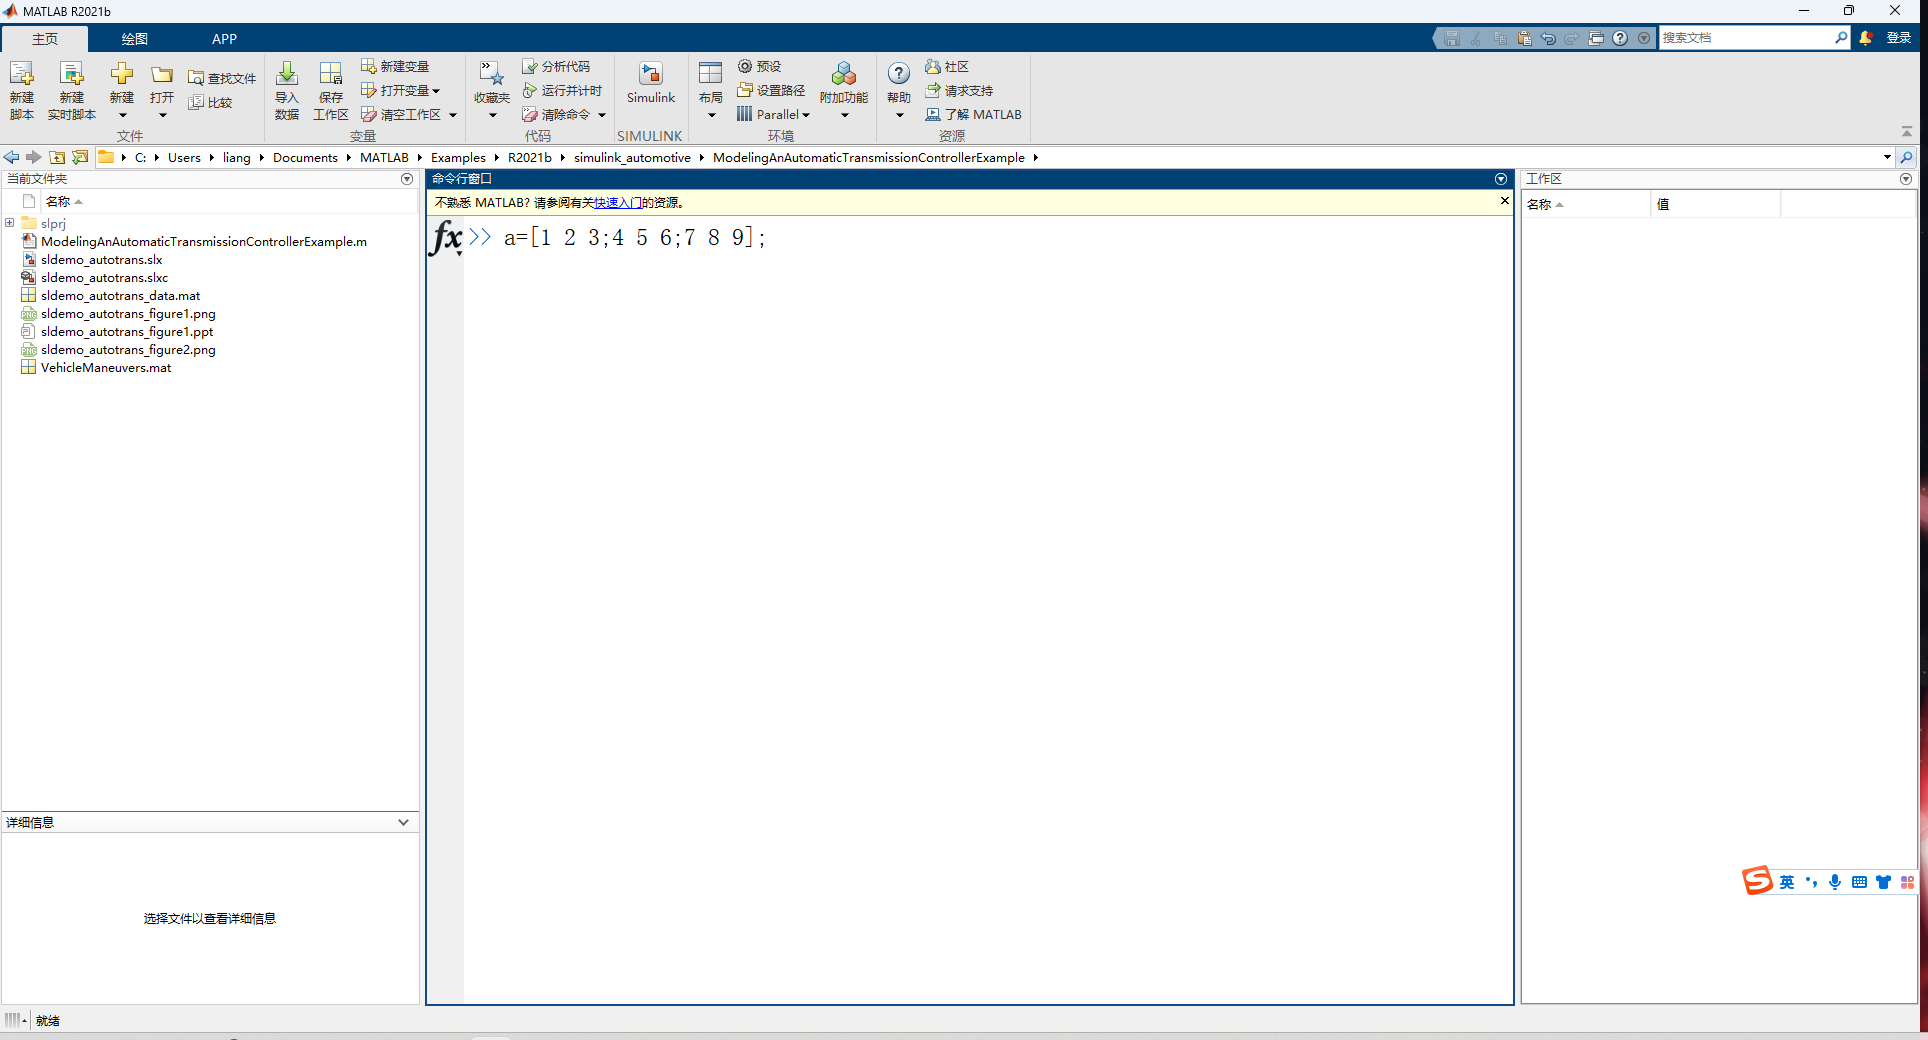Viewport: 1928px width, 1040px height.
Task: Click Documents in the address path
Action: tap(305, 157)
